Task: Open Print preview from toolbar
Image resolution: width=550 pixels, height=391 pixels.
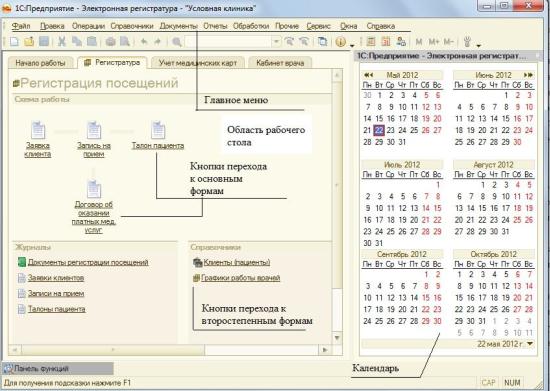Action: (125, 42)
